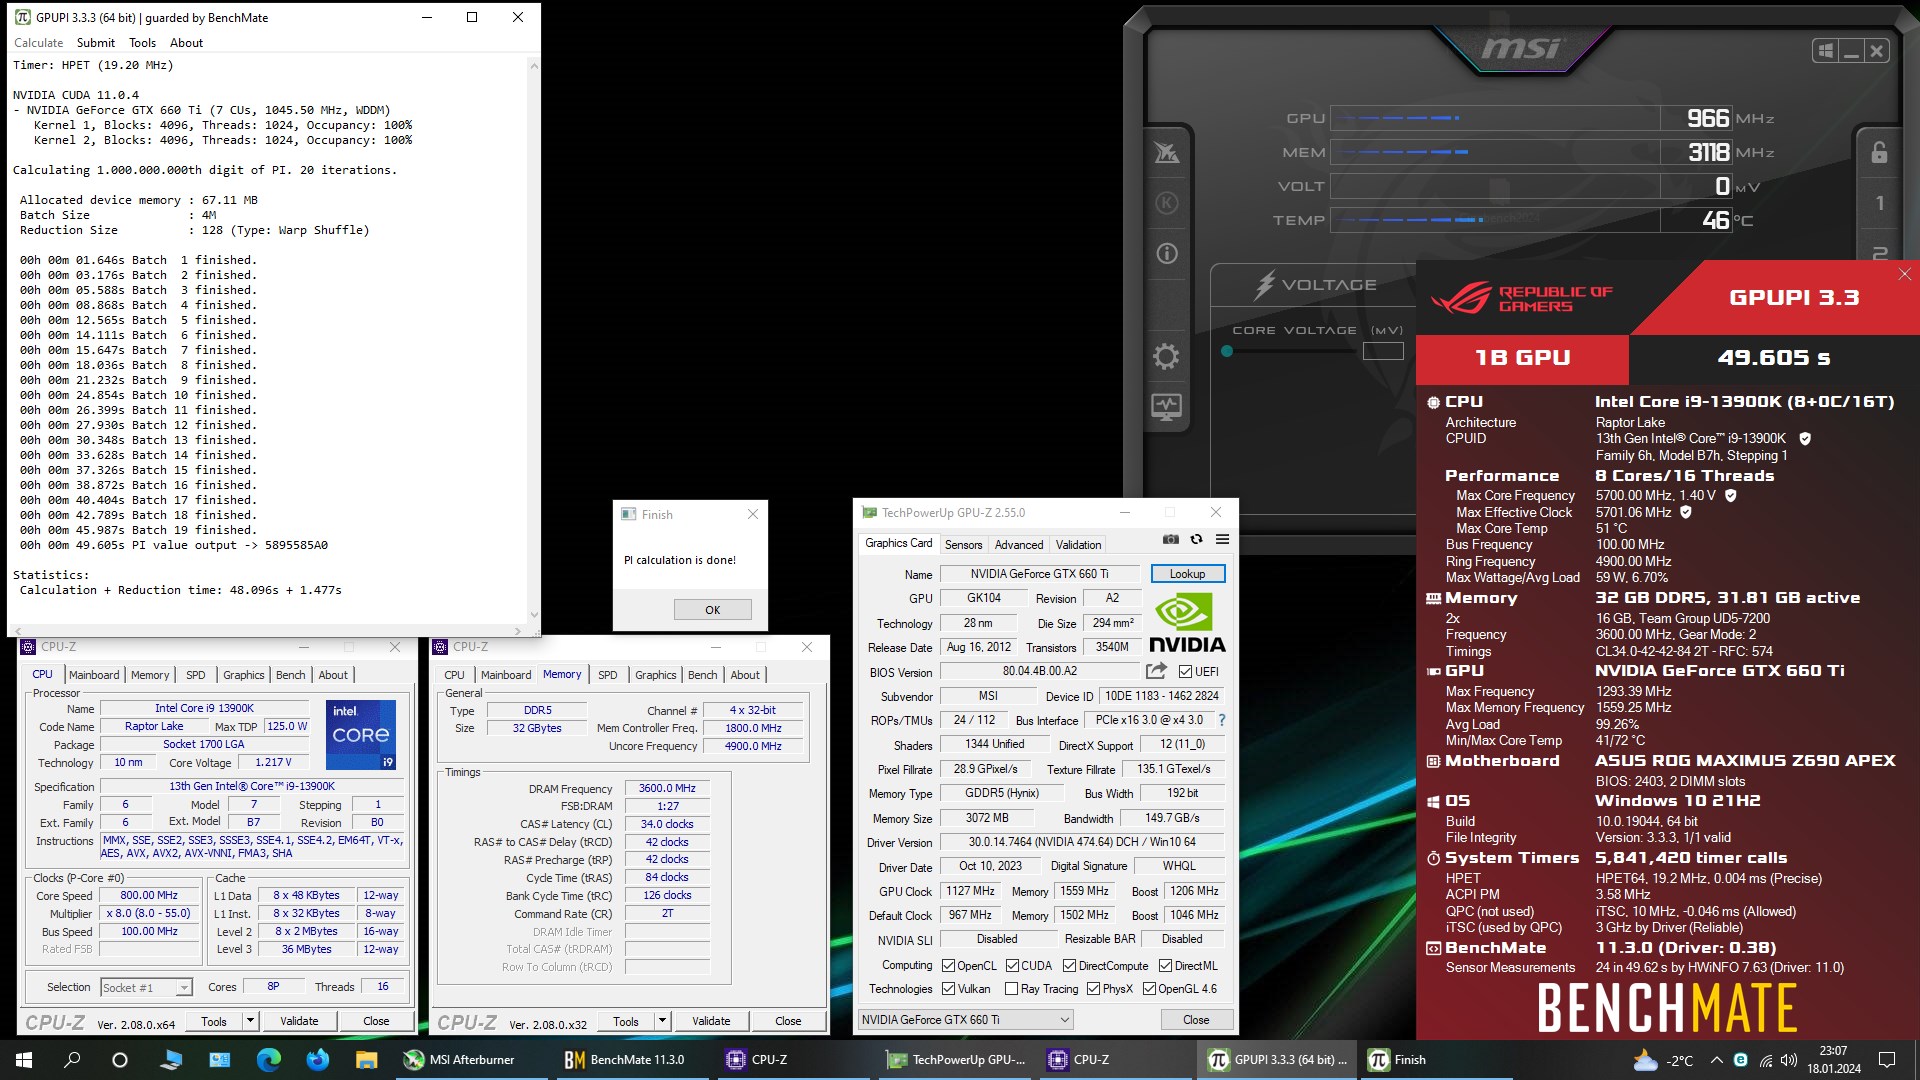Open the SPD tab in CPU-Z Memory window
1920x1080 pixels.
coord(608,675)
